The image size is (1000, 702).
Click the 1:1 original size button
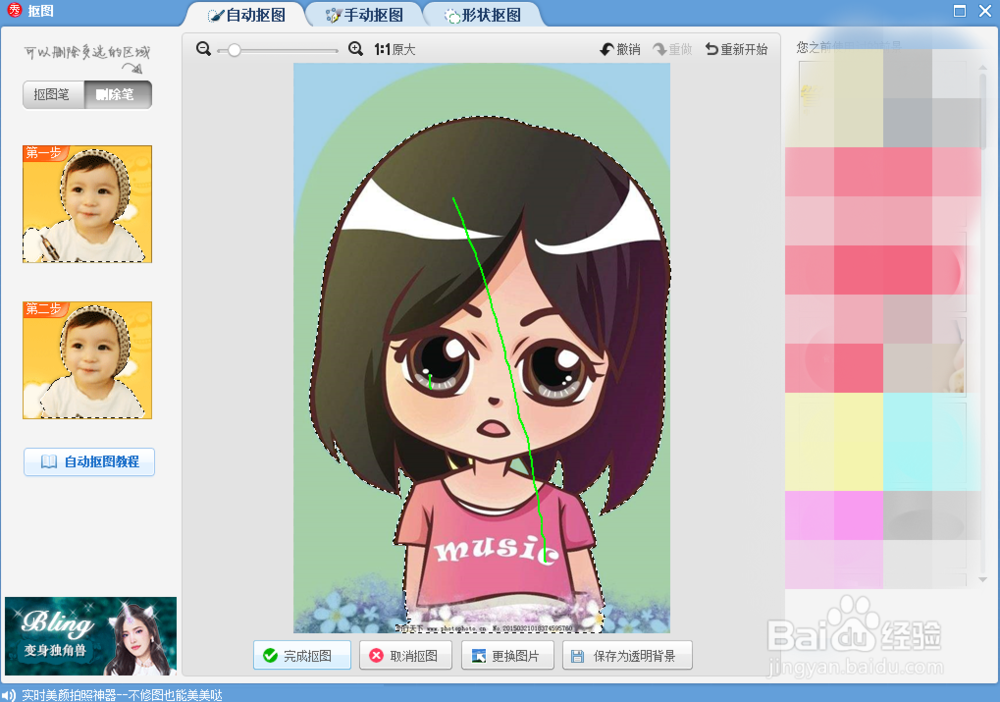point(395,49)
